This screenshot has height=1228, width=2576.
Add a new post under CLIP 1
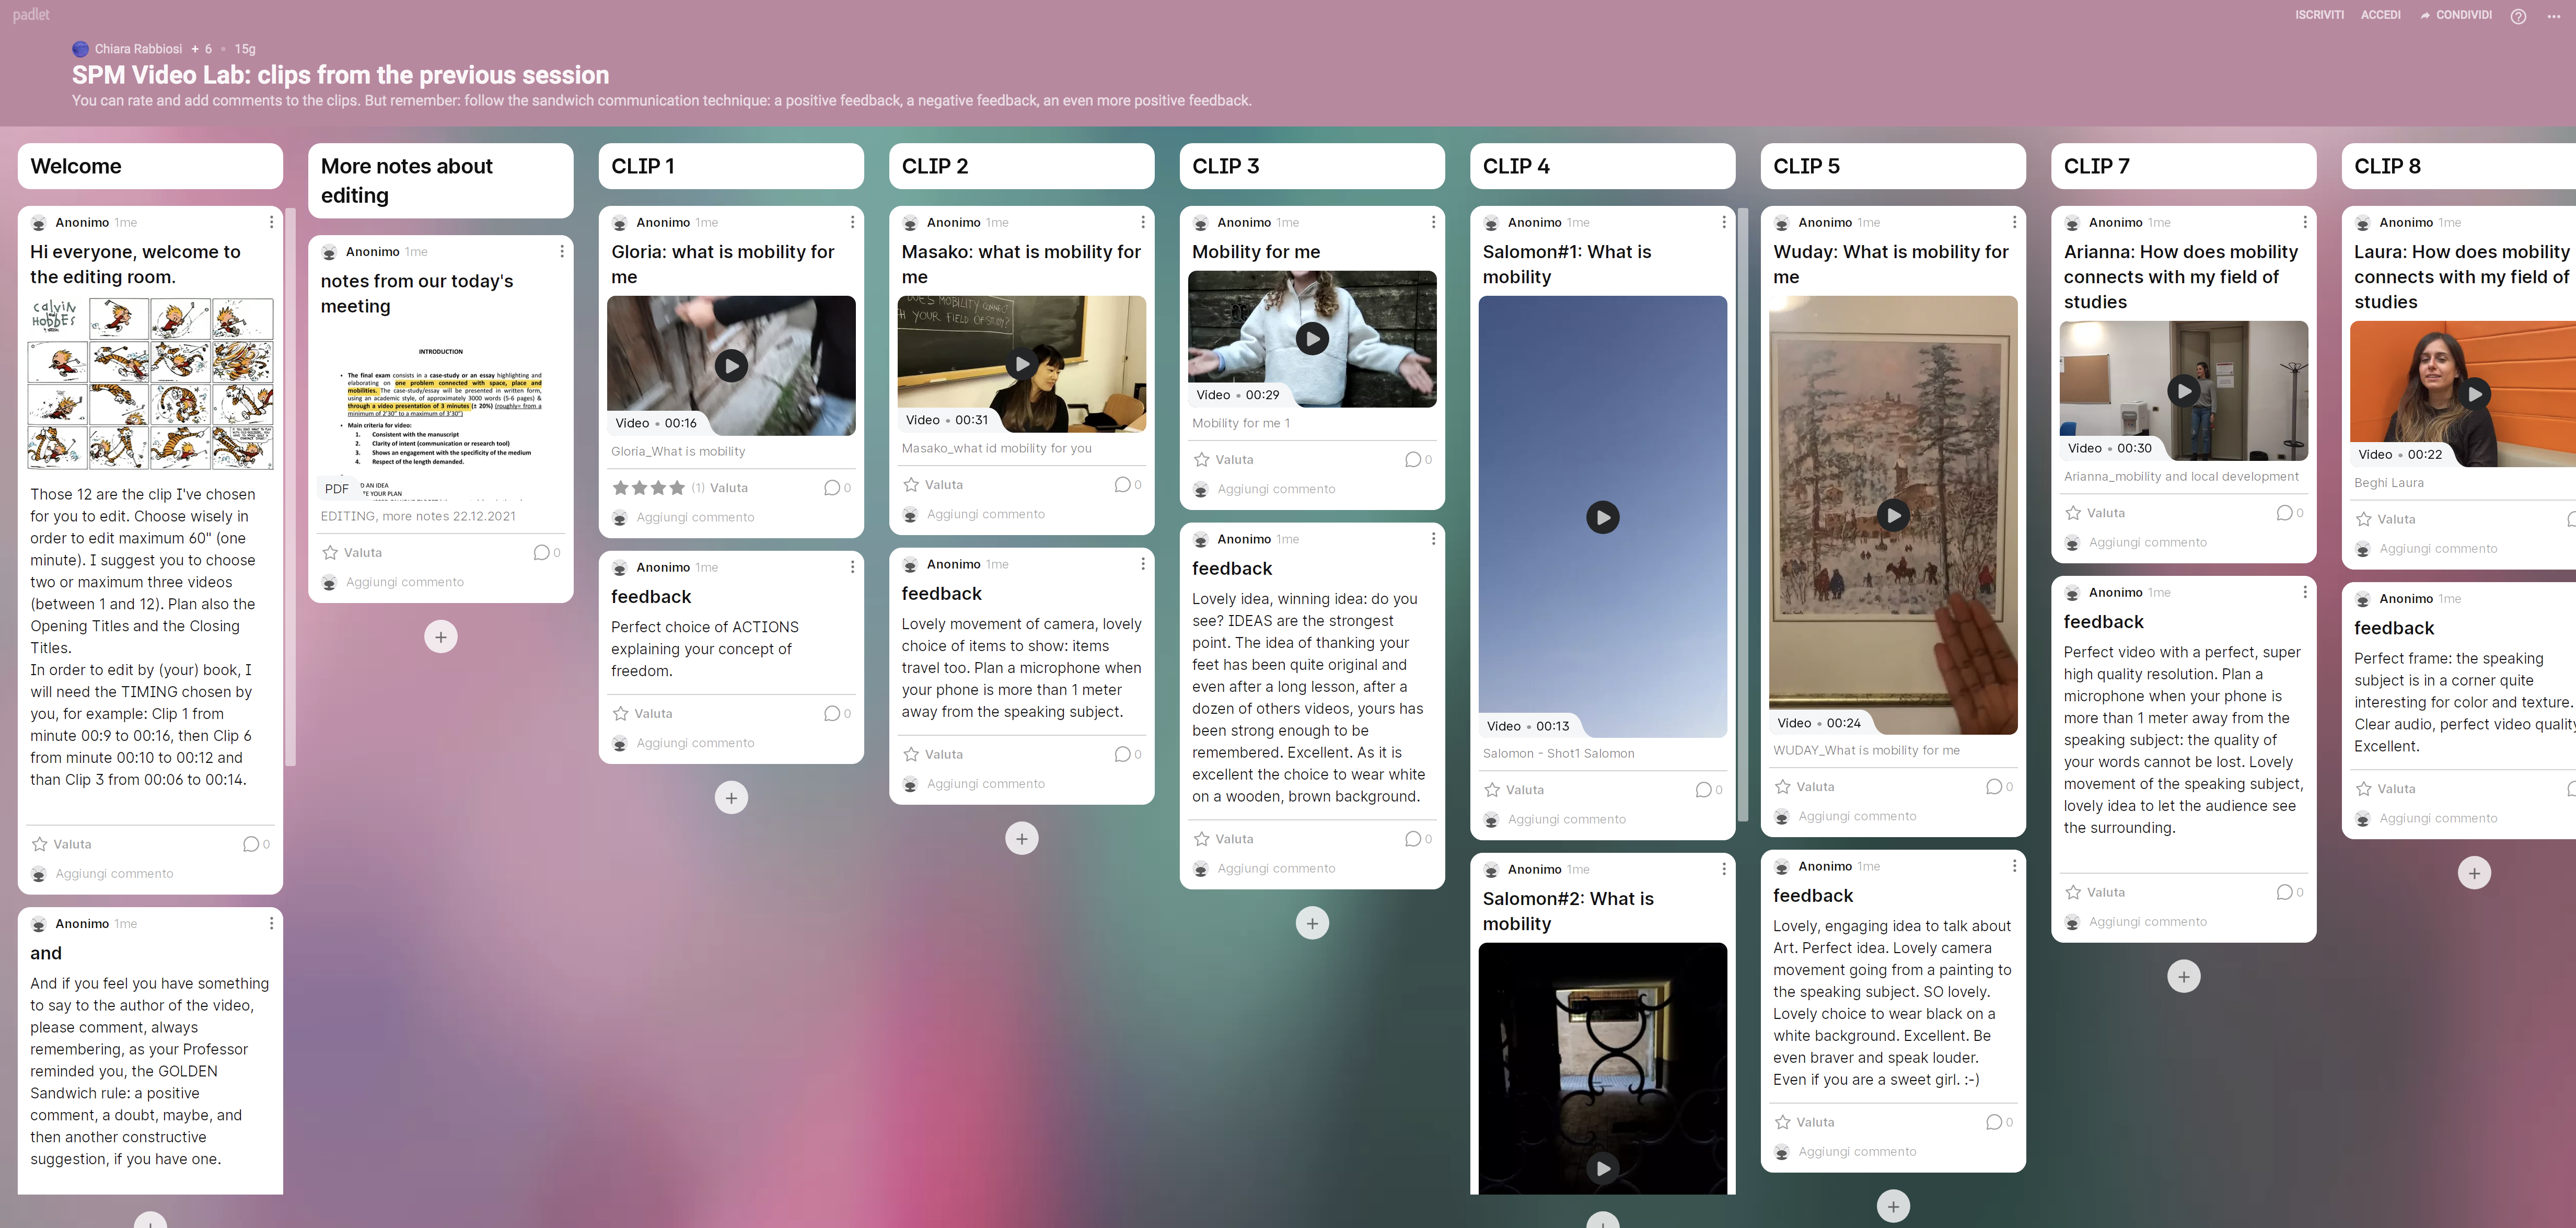click(x=731, y=798)
